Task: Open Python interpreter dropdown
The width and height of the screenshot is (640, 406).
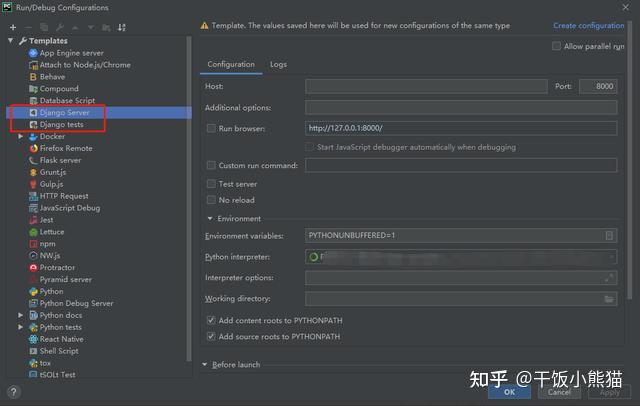Action: pyautogui.click(x=461, y=257)
